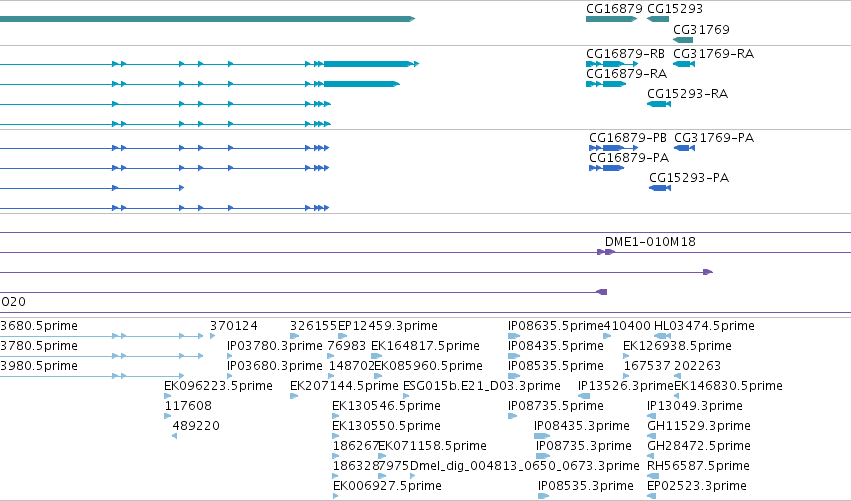This screenshot has width=851, height=501.
Task: Select the CG31769 gene glyph
Action: click(683, 40)
